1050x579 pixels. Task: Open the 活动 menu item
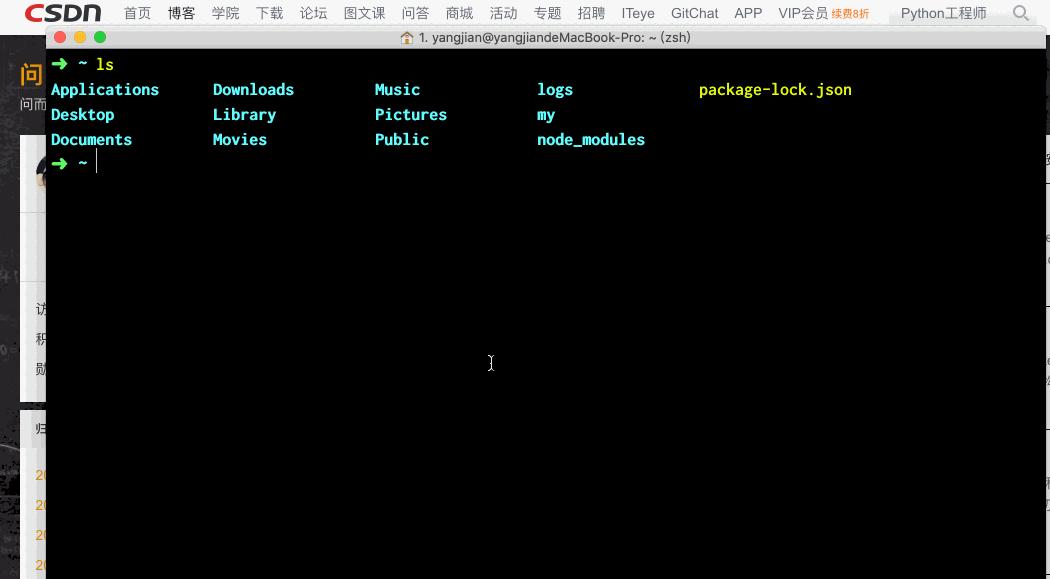[x=503, y=13]
